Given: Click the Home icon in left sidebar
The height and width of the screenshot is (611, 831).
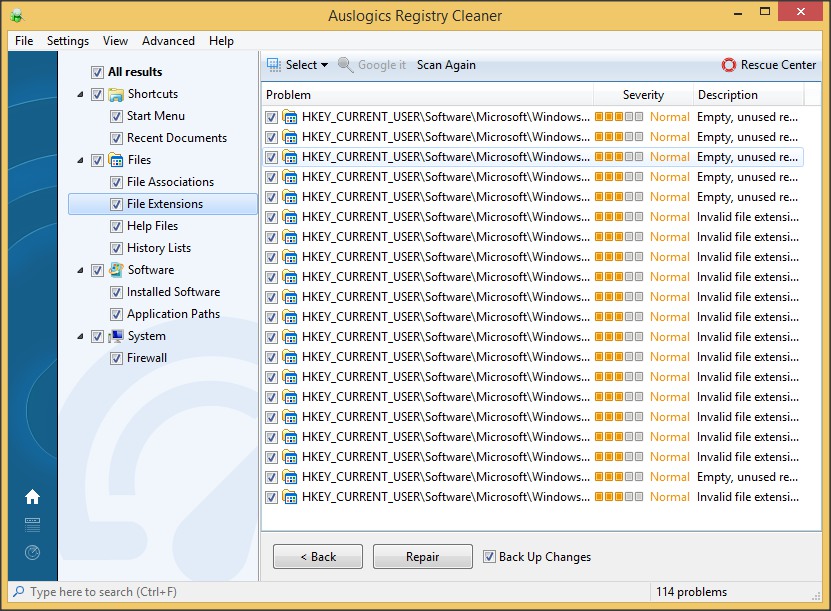Looking at the screenshot, I should click(33, 496).
